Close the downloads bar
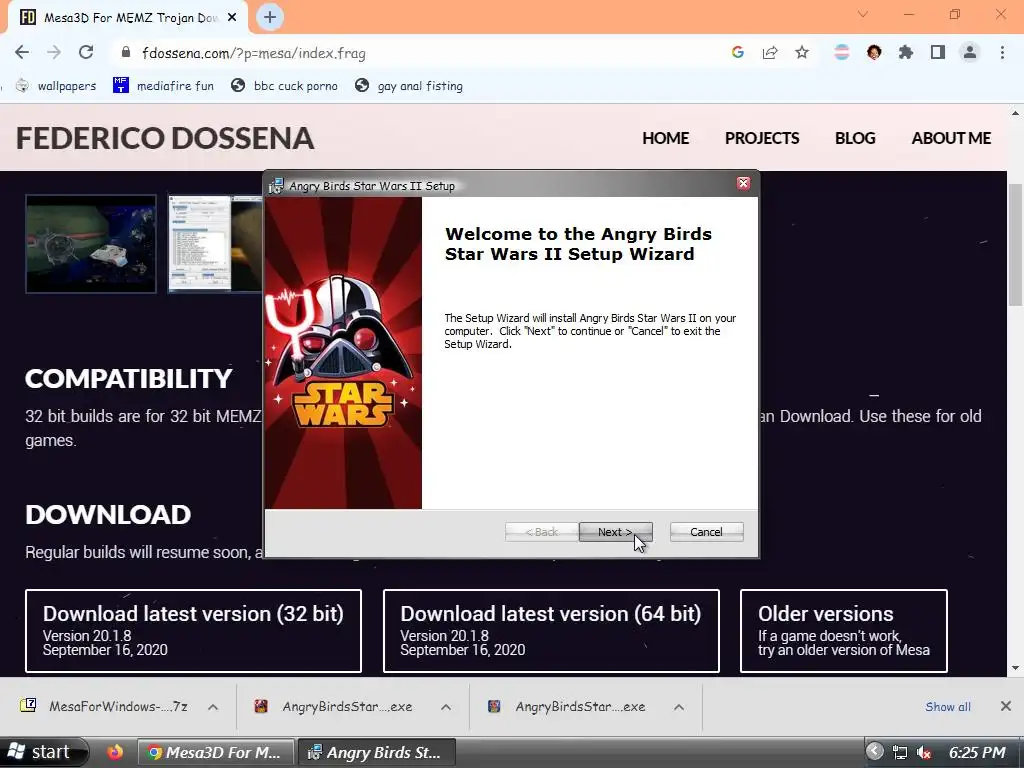This screenshot has height=768, width=1024. click(x=1006, y=706)
